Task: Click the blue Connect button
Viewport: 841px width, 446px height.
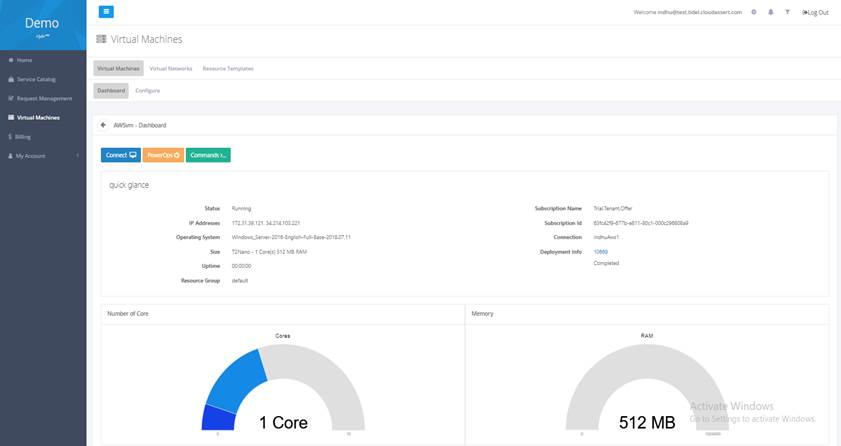Action: [120, 155]
